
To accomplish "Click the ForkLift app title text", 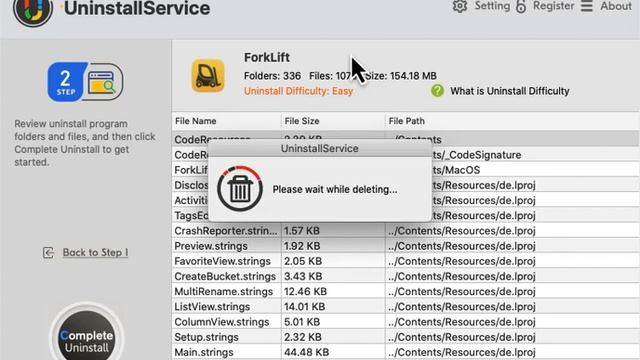I will tap(267, 58).
